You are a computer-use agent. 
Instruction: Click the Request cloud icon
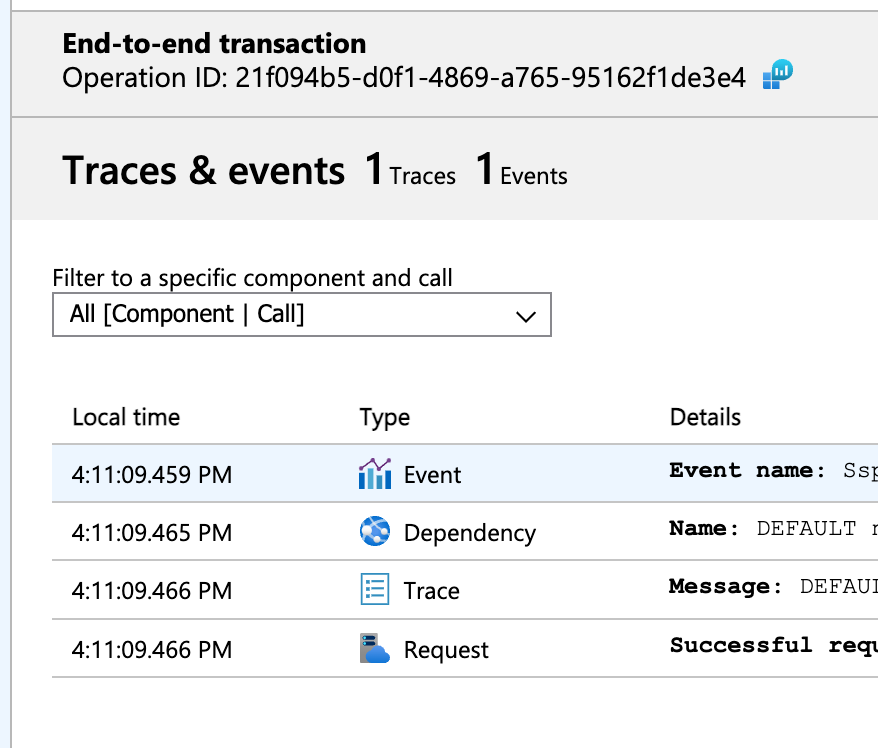(x=373, y=648)
